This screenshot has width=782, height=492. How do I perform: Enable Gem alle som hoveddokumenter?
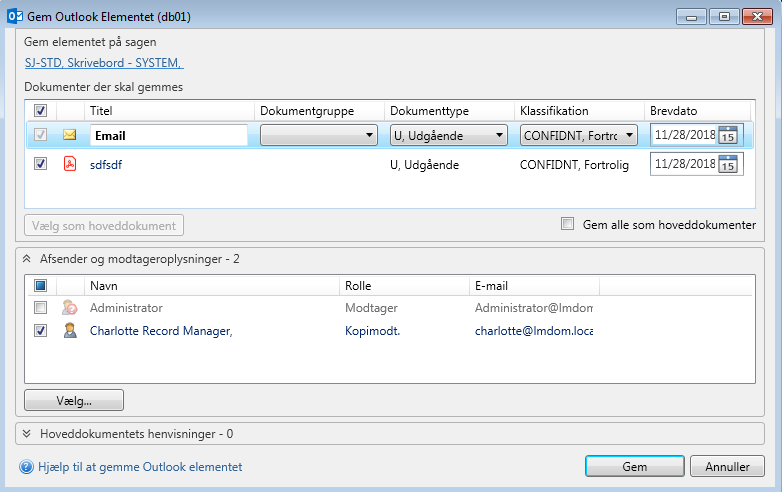(x=568, y=225)
